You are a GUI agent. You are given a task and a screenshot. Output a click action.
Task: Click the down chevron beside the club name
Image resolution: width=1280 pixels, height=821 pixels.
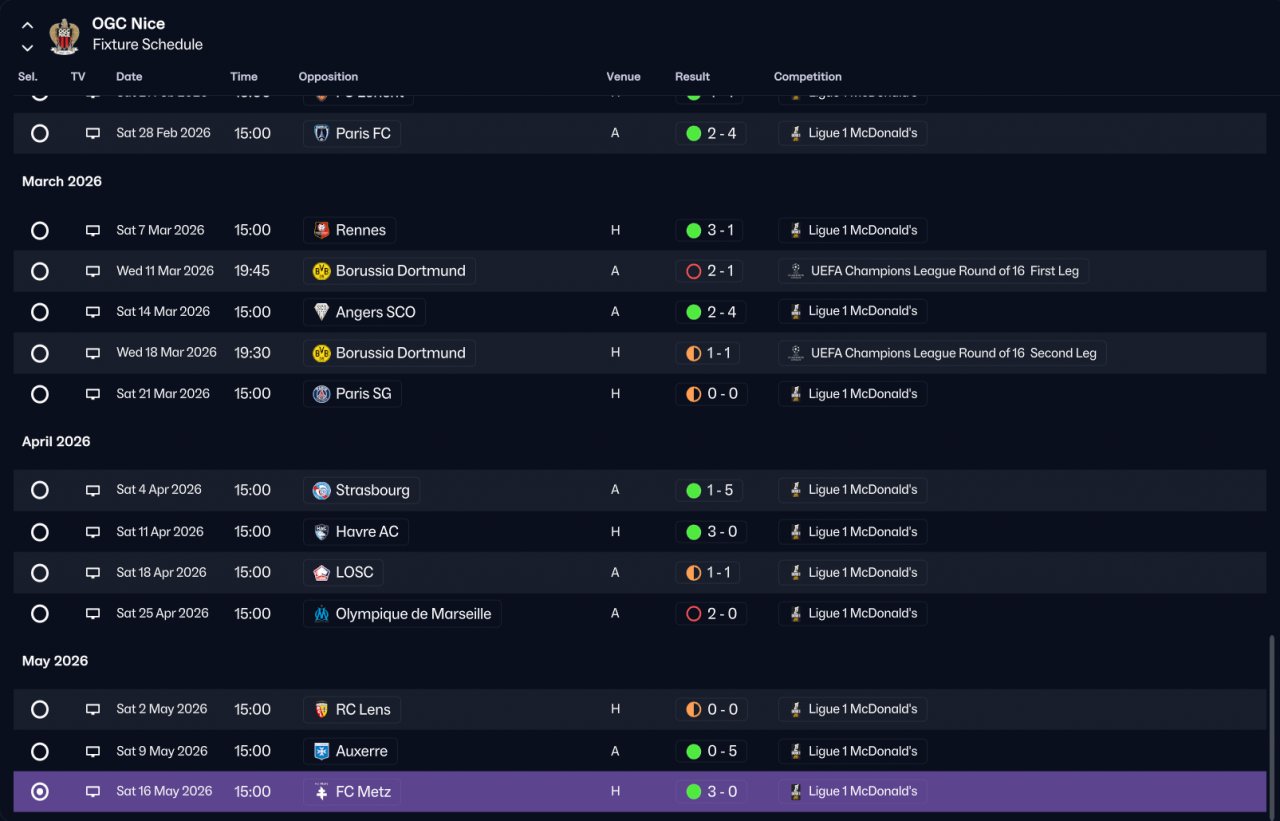[x=27, y=48]
